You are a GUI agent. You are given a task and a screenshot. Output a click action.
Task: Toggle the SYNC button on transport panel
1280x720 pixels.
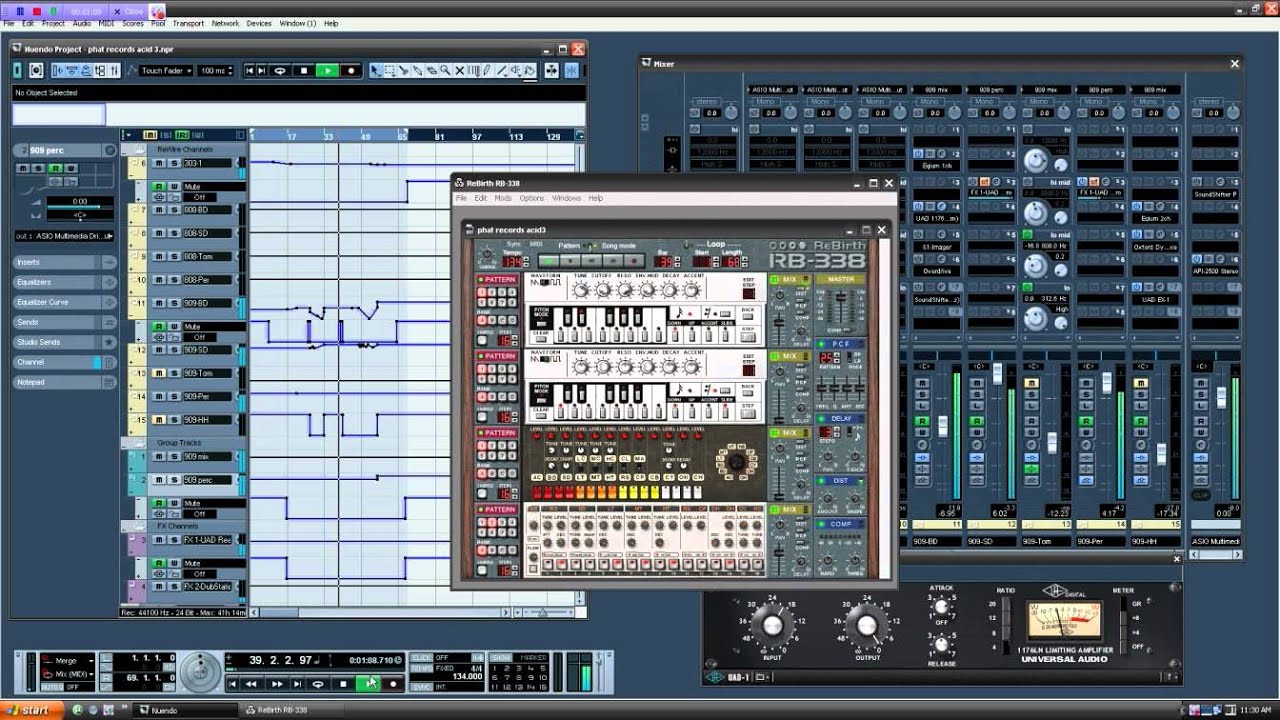point(421,686)
